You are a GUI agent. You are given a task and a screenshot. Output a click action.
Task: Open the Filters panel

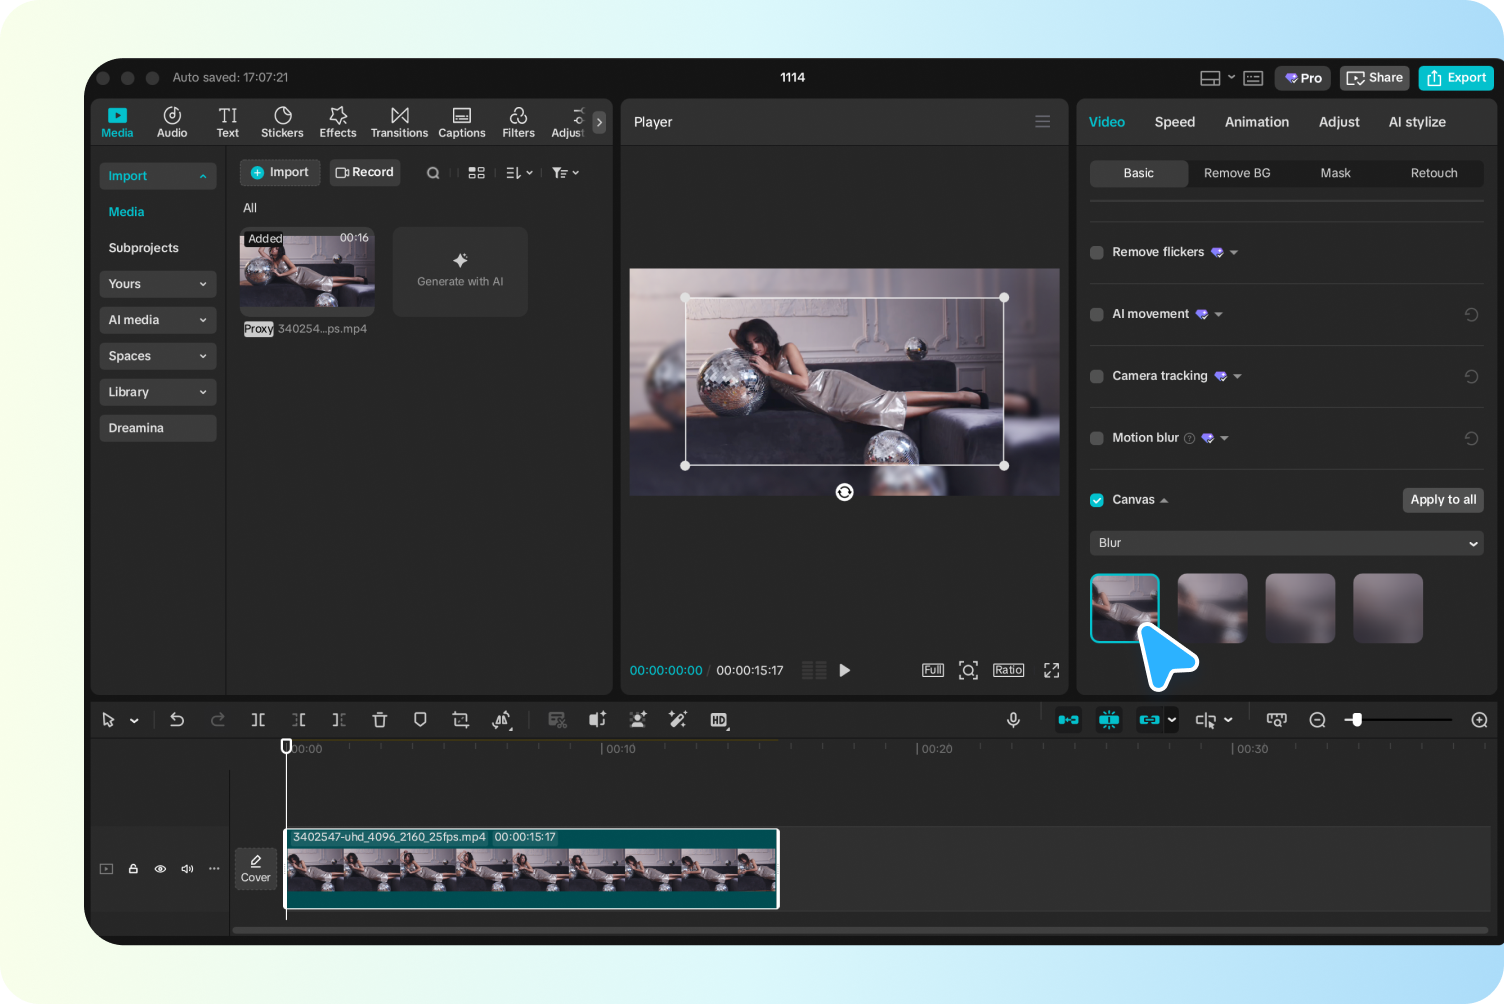pos(518,121)
